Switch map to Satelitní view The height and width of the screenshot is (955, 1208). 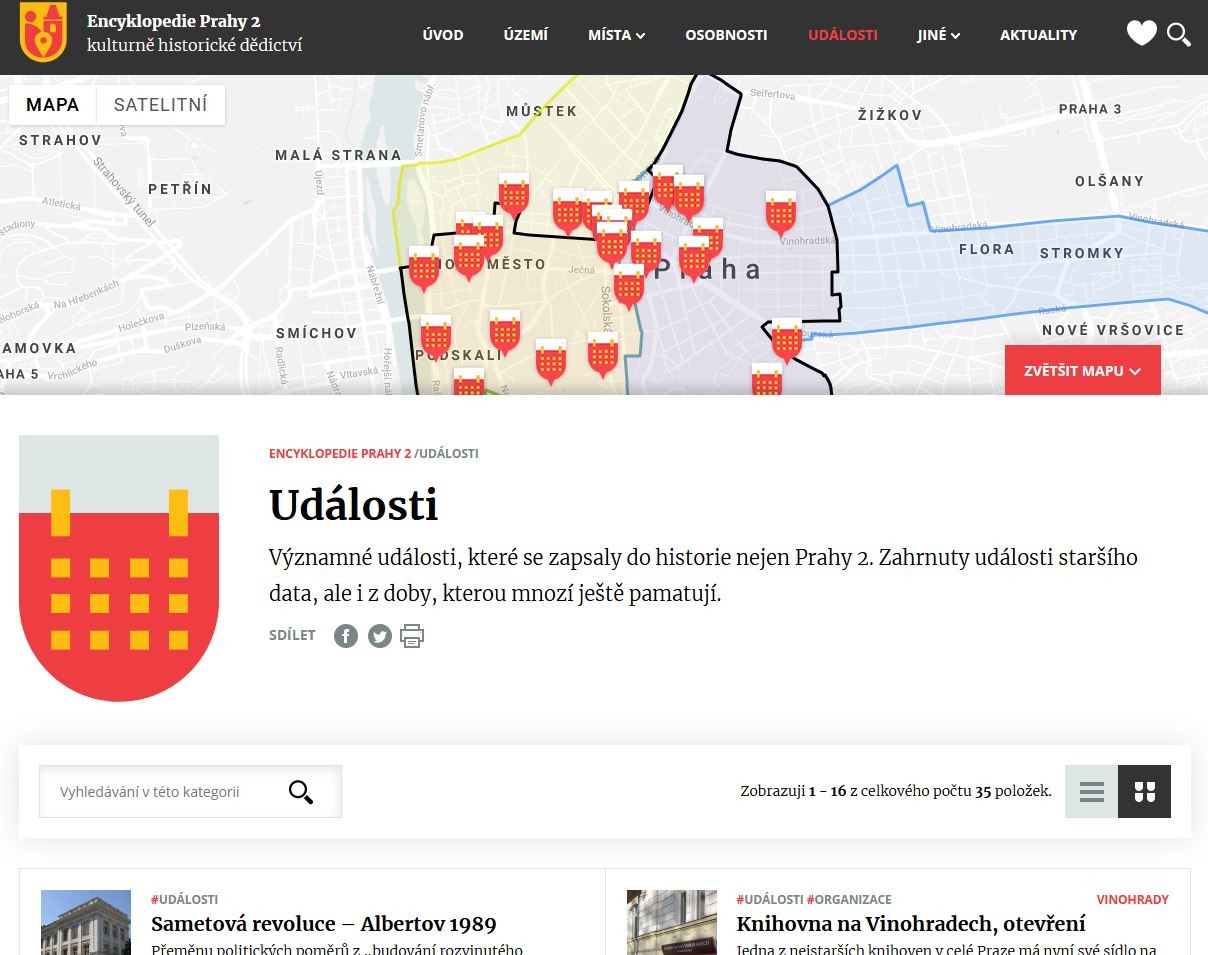160,105
